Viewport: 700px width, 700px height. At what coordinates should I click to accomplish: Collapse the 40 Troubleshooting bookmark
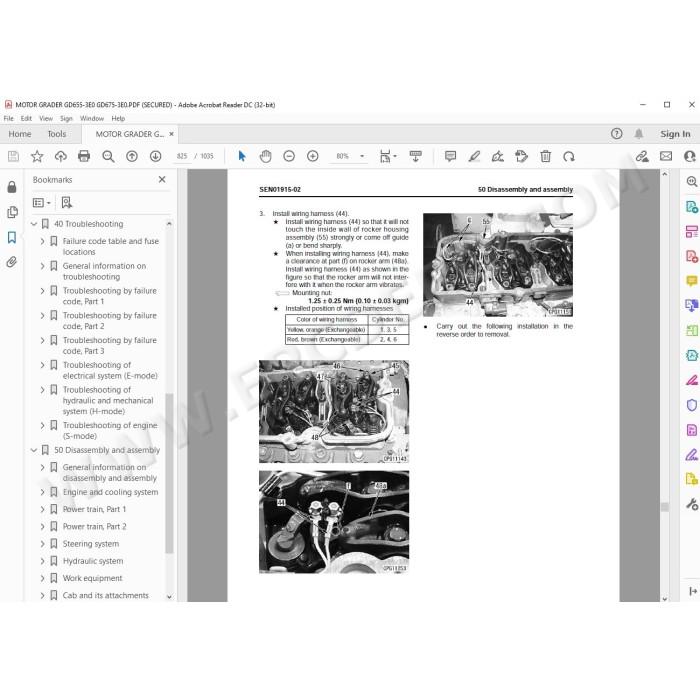tap(34, 224)
